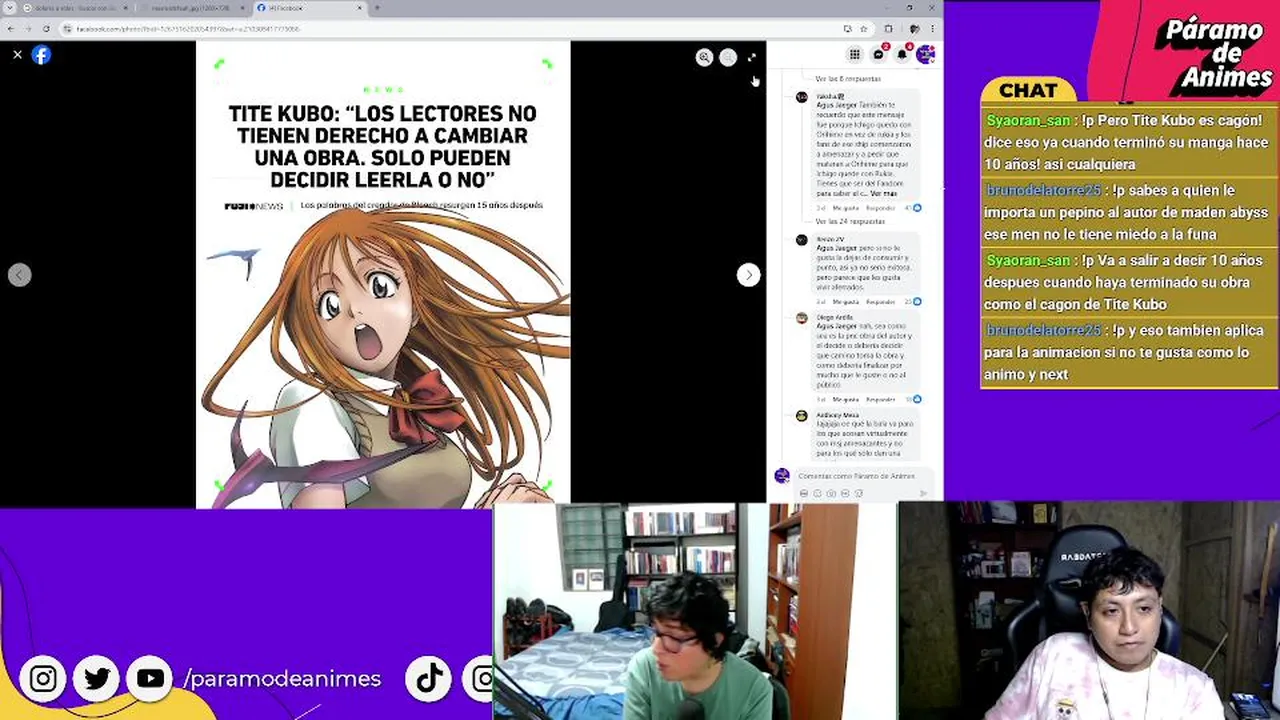Click 'Comentar como Páramo de Animes' field

tap(864, 476)
